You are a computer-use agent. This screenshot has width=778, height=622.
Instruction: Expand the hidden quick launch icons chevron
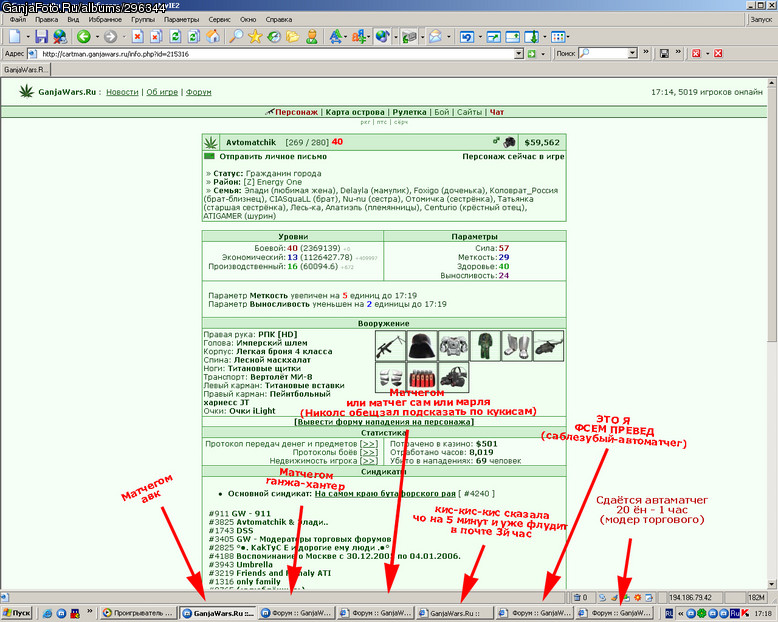(90, 611)
